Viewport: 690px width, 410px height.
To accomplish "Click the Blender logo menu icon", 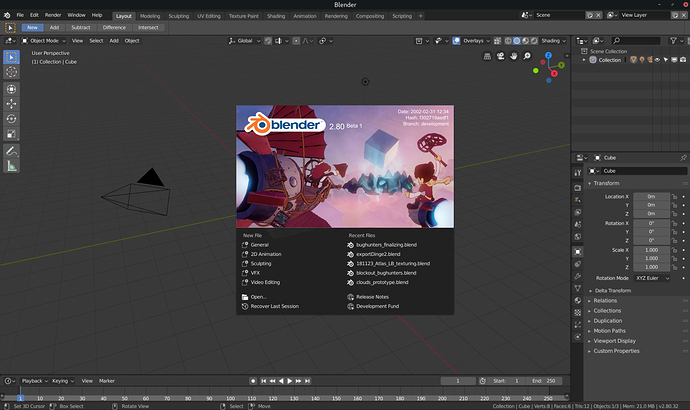I will pos(7,15).
